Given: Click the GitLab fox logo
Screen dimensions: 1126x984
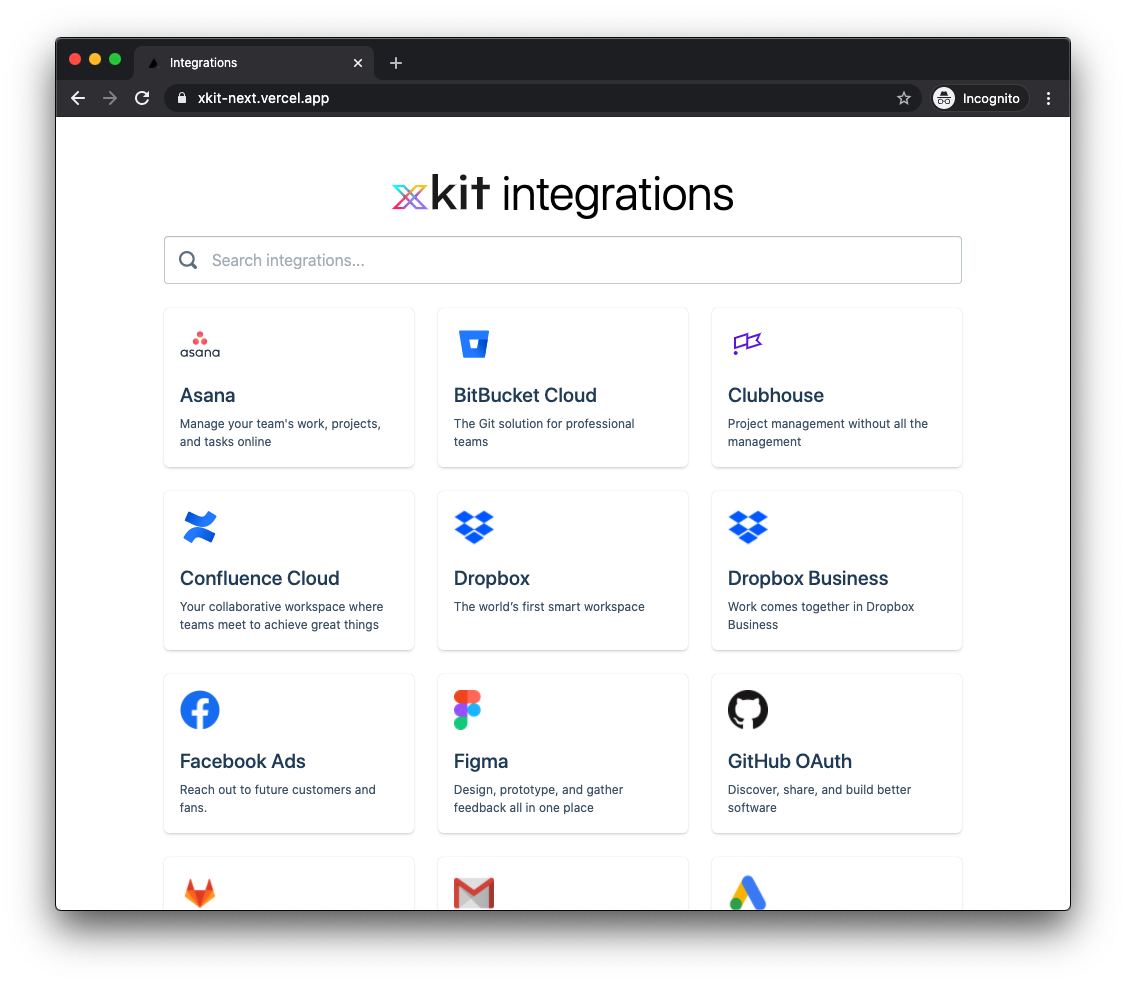Looking at the screenshot, I should pos(200,893).
